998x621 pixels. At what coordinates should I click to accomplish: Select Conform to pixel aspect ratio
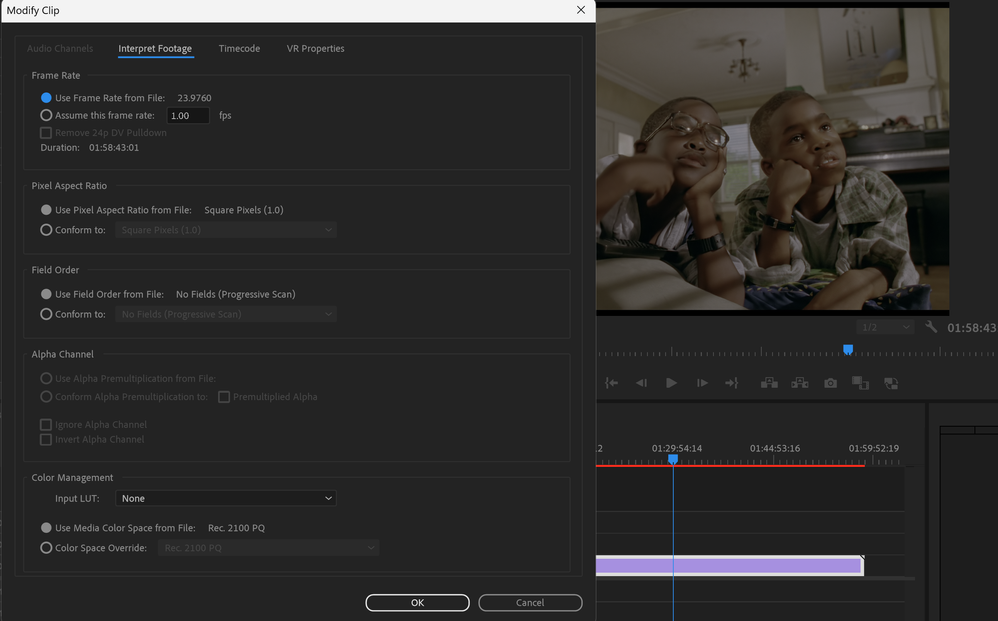[46, 230]
